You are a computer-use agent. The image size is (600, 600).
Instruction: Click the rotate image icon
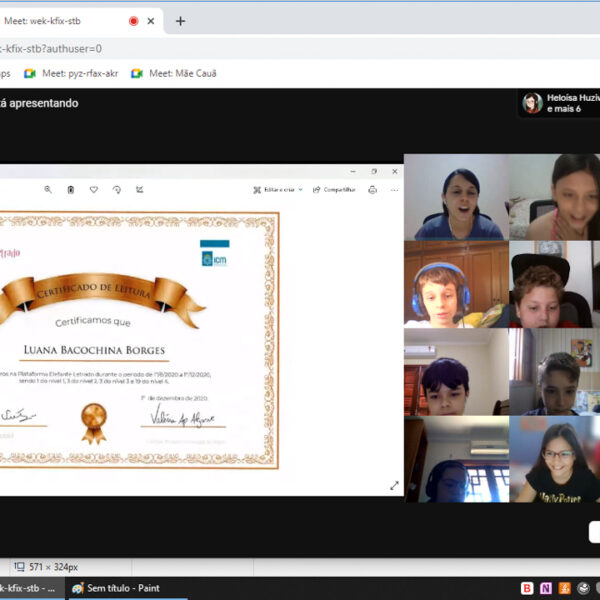[117, 189]
